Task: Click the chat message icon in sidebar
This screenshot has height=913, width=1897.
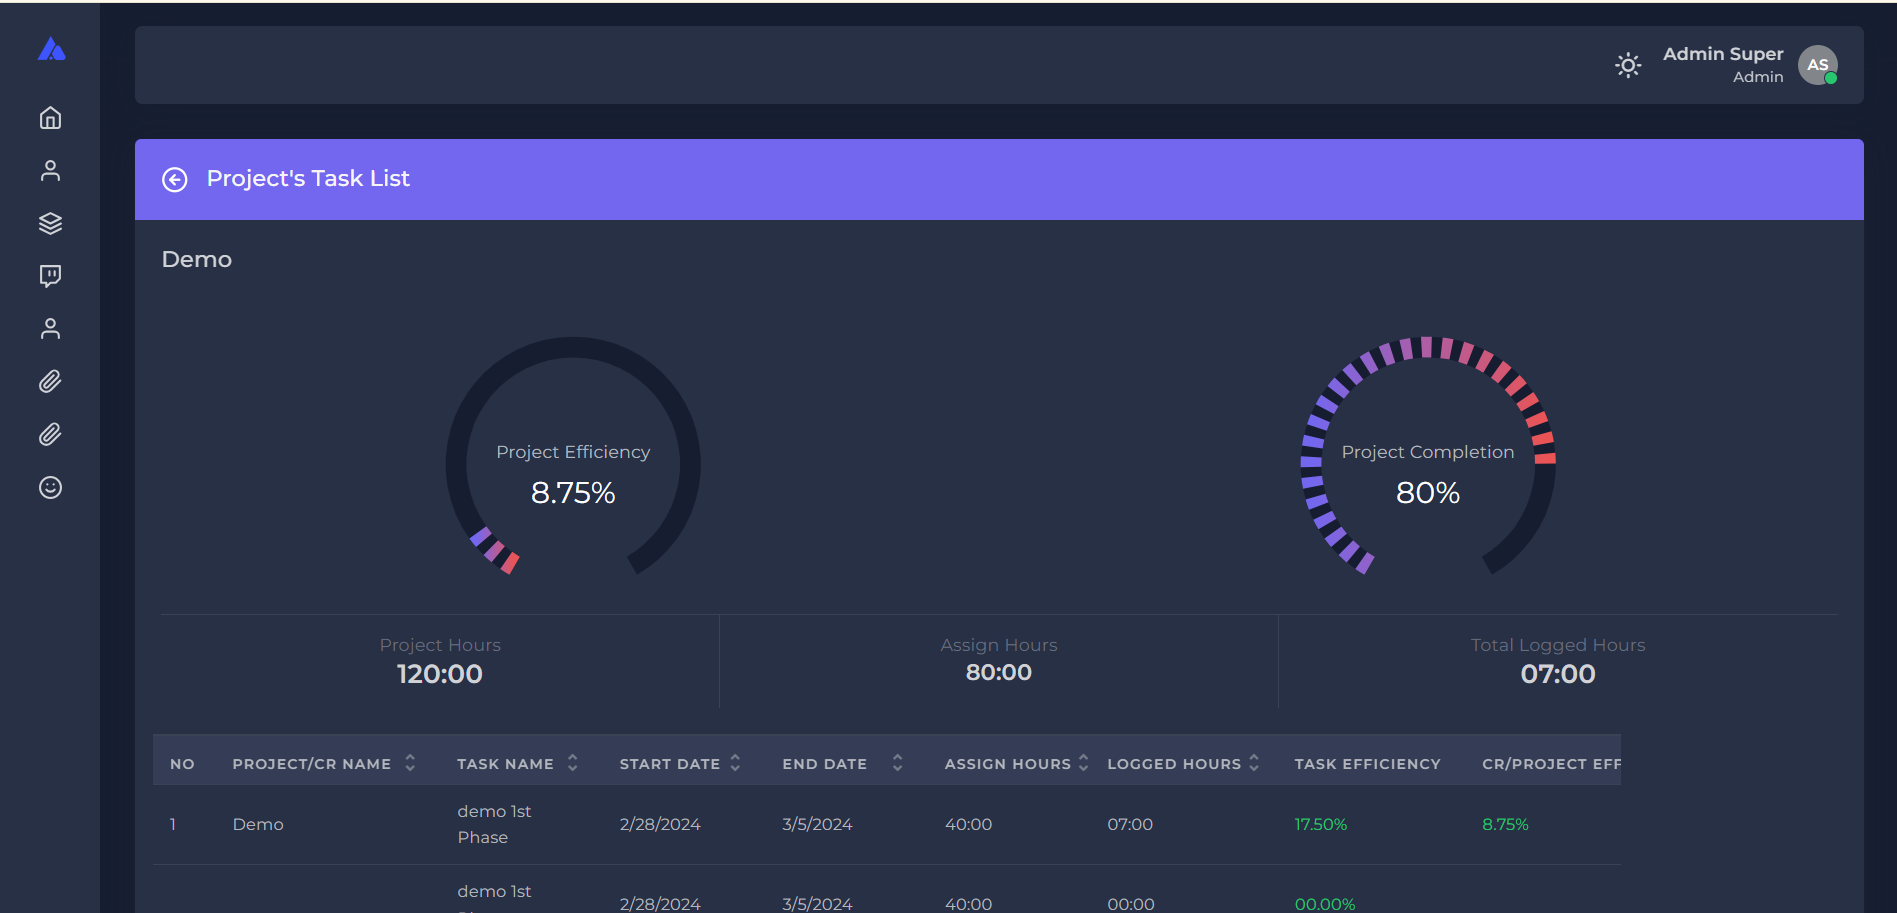Action: pos(50,276)
